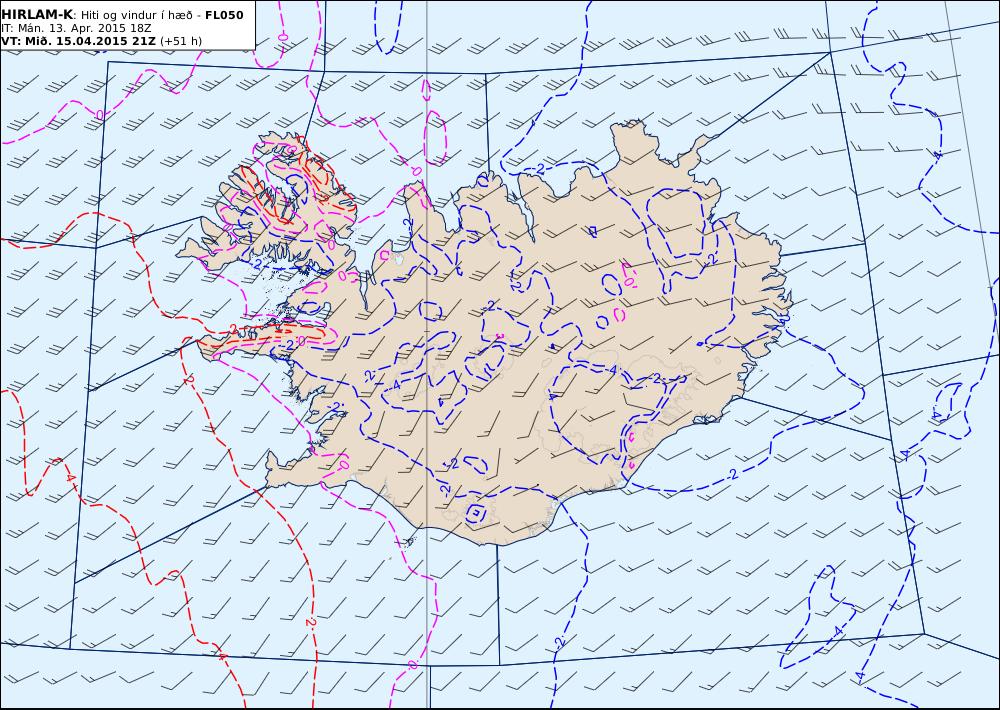Screen dimensions: 1000x710
Task: Click the HIRLAM-K model name in the title box
Action: point(37,15)
